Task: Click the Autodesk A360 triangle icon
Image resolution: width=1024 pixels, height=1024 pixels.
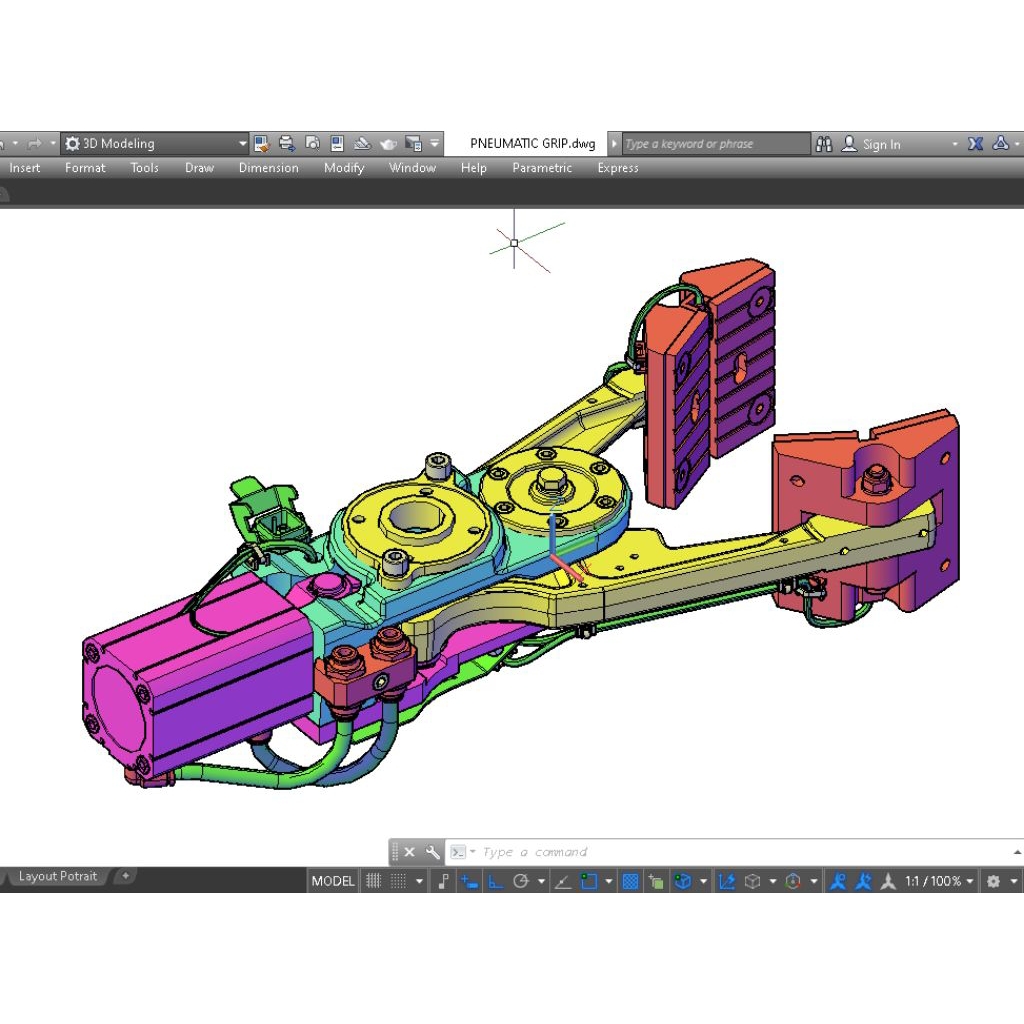Action: 1000,143
